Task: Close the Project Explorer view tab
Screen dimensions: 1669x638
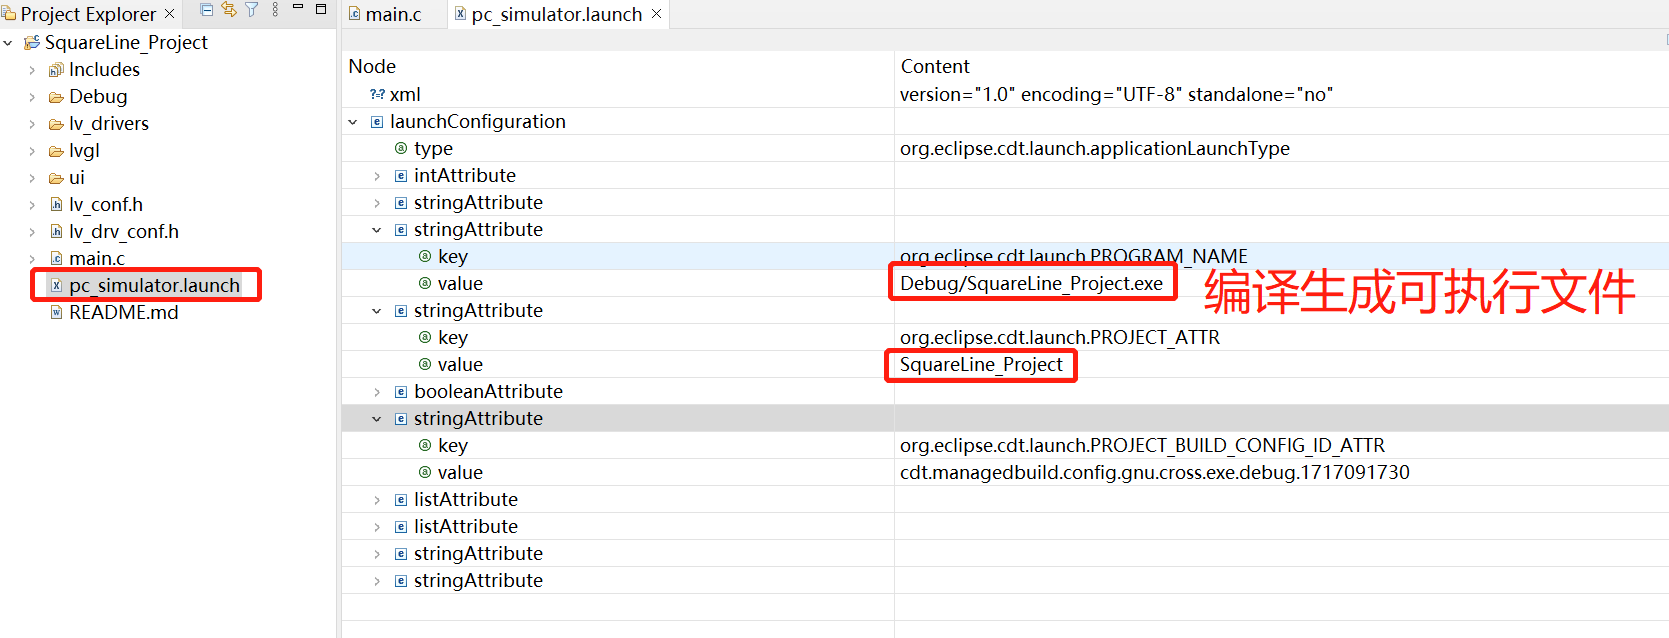Action: point(170,14)
